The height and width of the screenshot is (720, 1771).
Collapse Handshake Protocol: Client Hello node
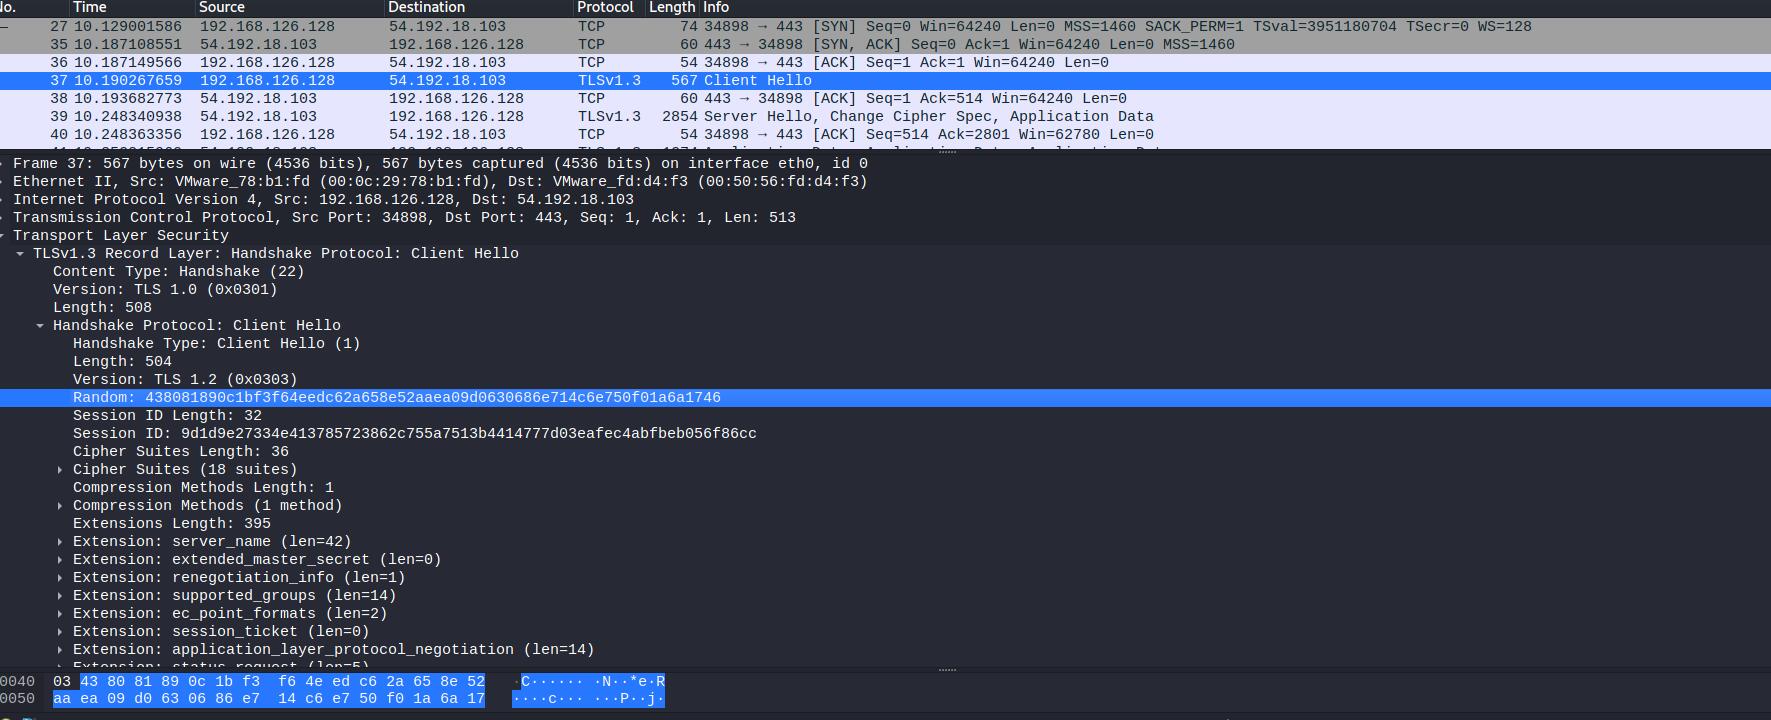(40, 325)
